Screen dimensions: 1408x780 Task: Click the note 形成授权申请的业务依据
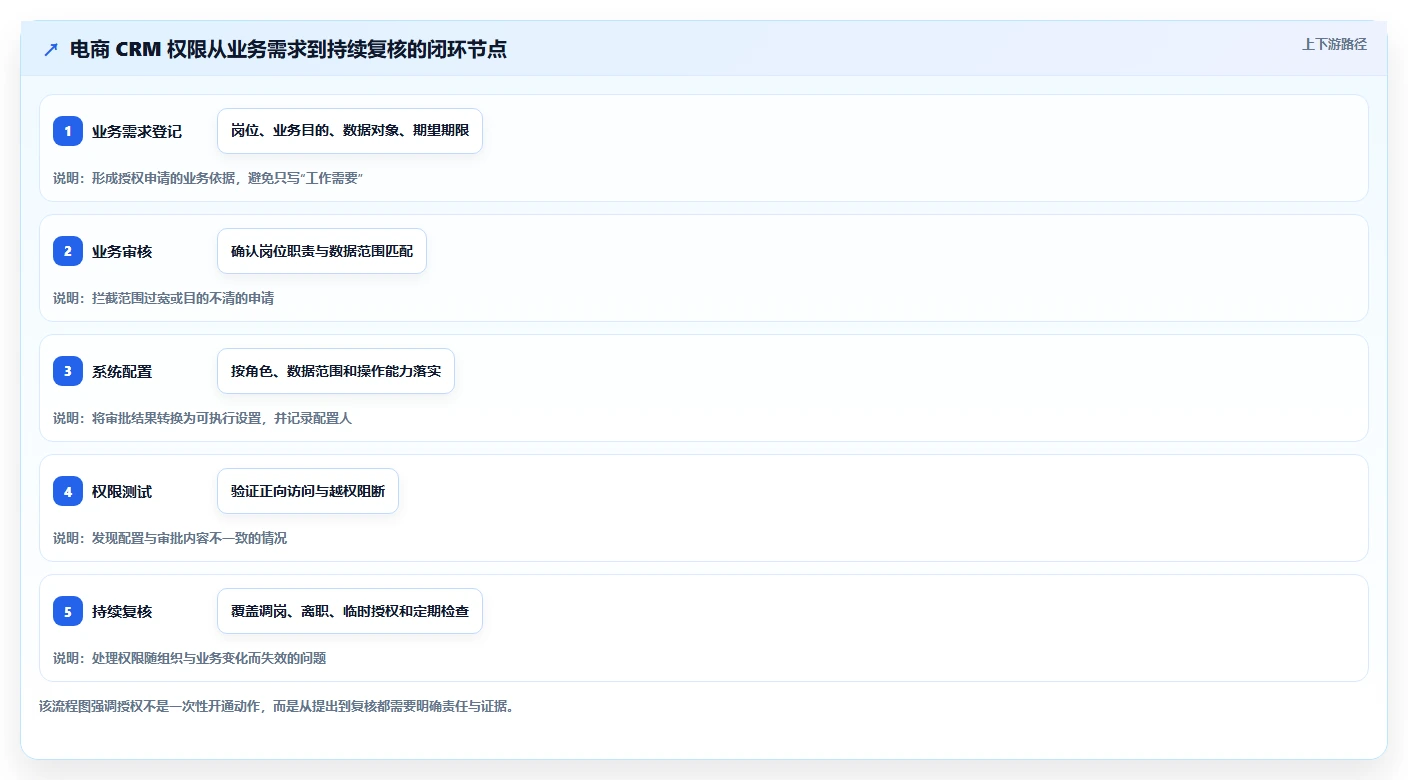pos(208,178)
